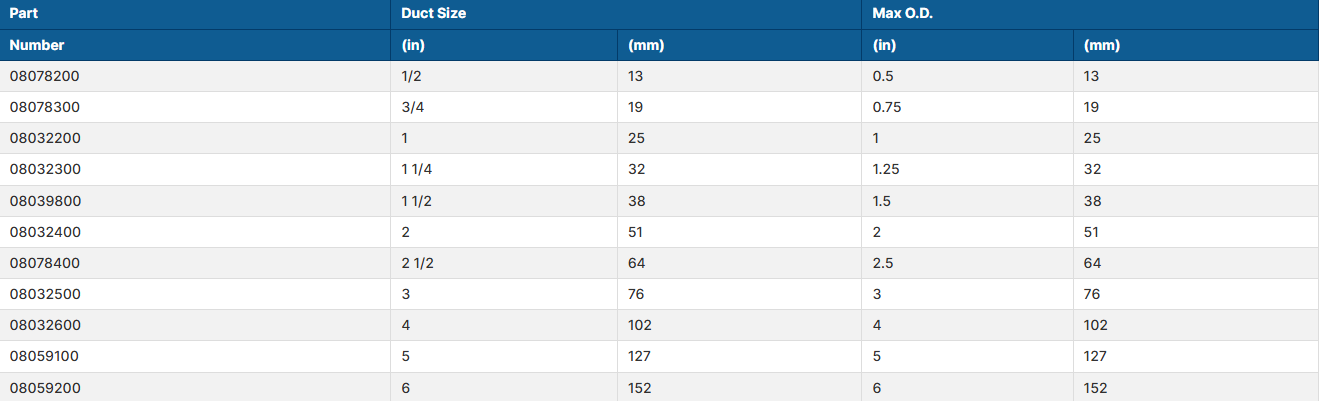1319x401 pixels.
Task: Click part number 08032600
Action: coord(45,325)
